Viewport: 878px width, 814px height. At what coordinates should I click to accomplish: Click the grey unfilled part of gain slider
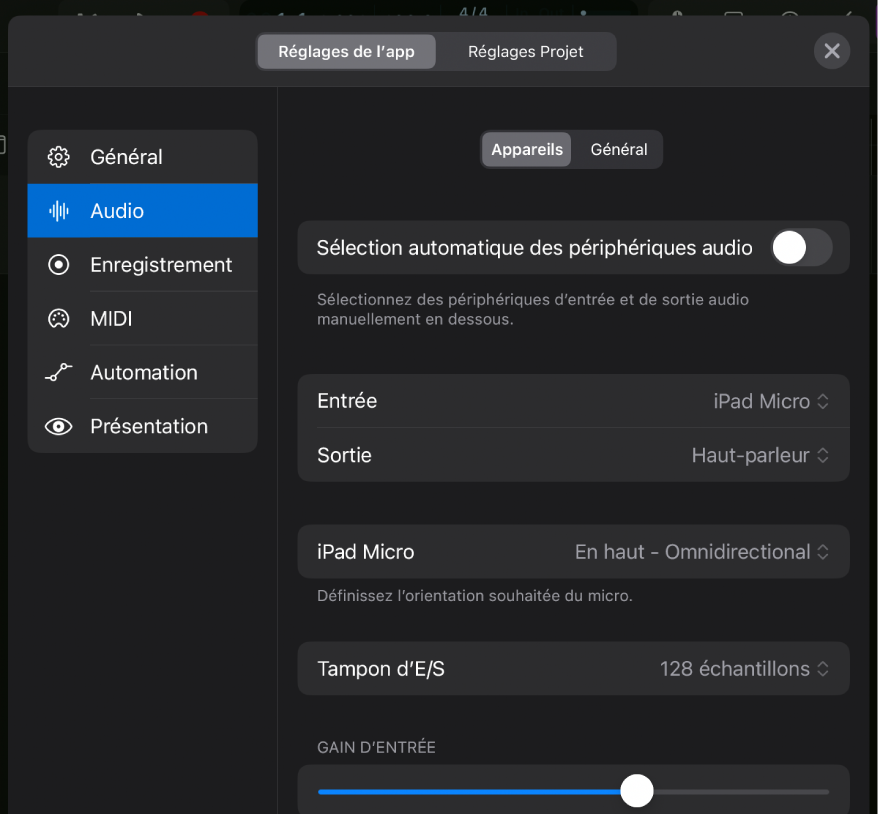tap(740, 792)
